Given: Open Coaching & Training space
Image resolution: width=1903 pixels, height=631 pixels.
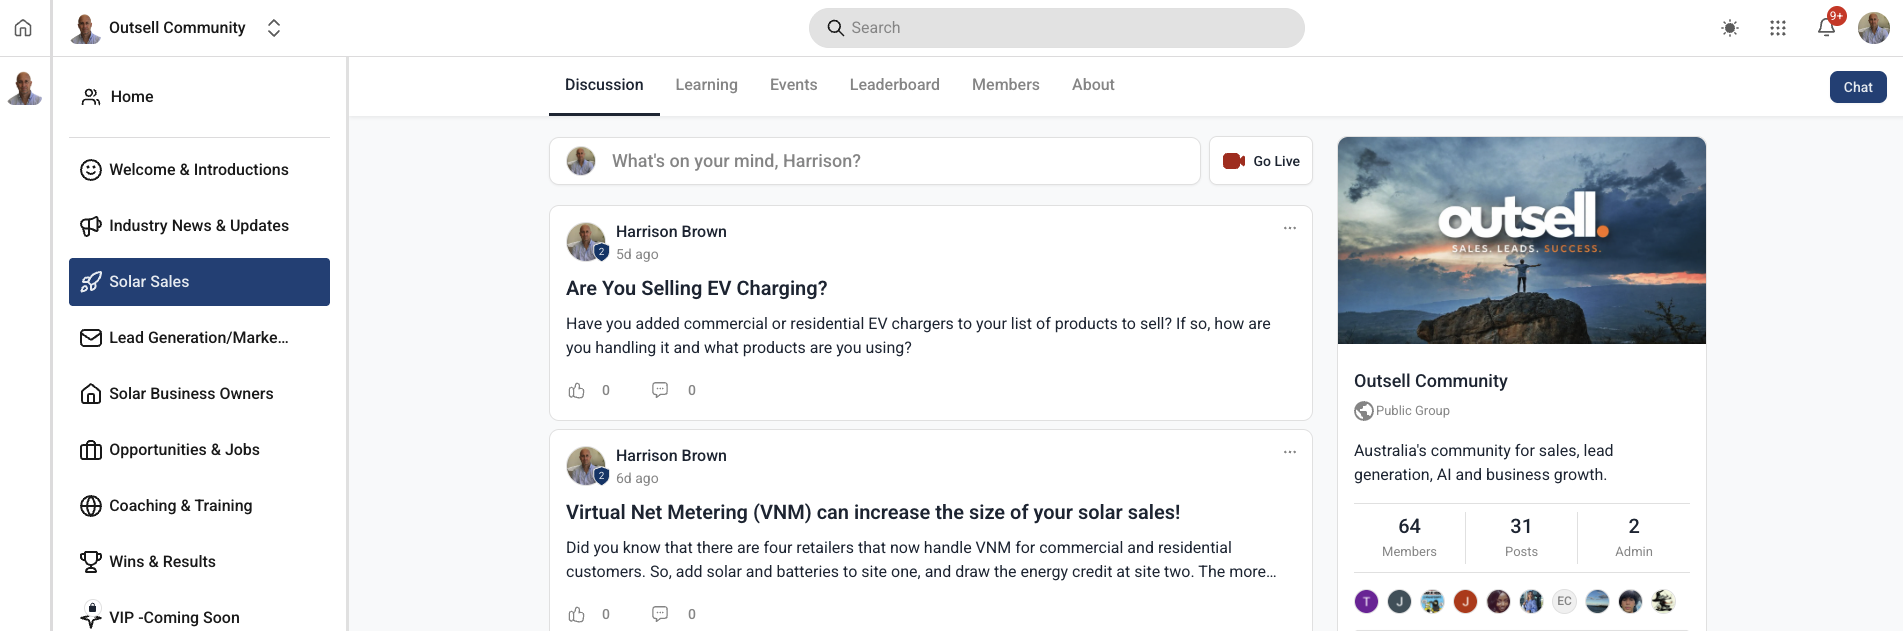Looking at the screenshot, I should [199, 506].
